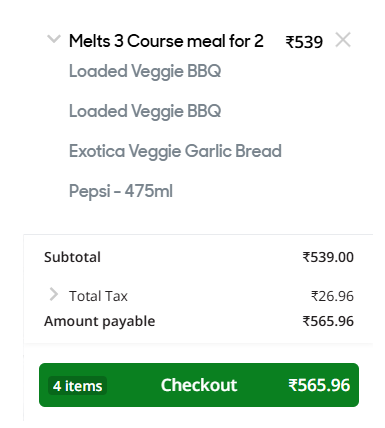
Task: Click the Checkout text label
Action: [x=199, y=385]
